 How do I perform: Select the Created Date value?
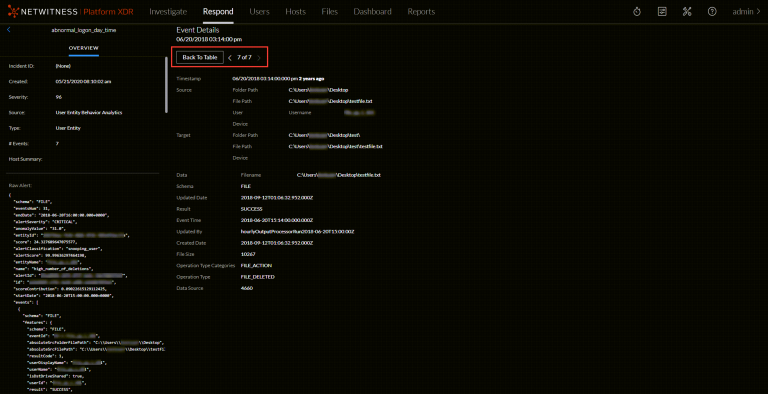277,243
